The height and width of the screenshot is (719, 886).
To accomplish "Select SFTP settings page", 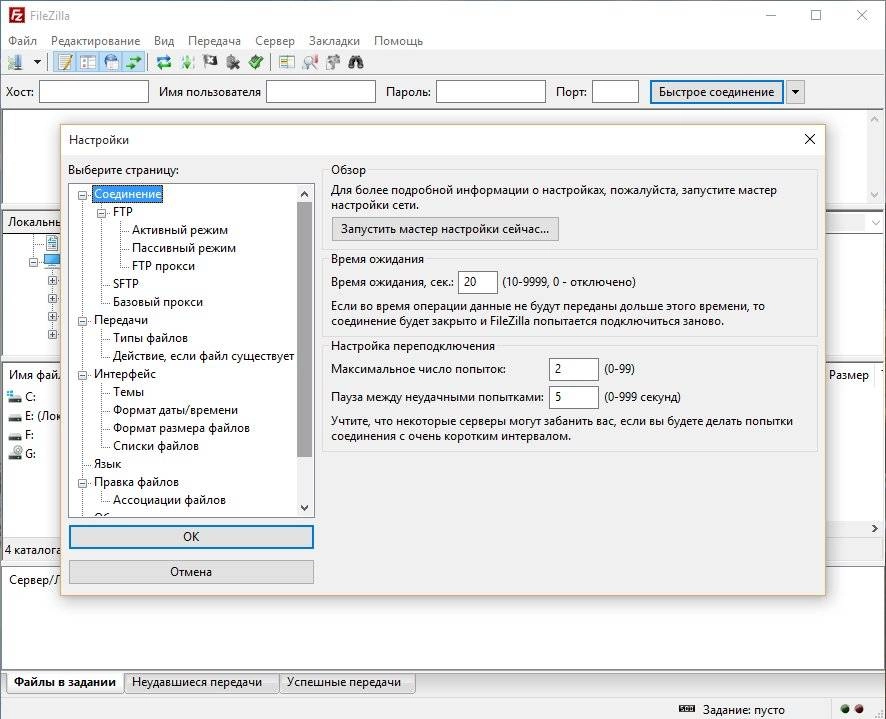I will pos(125,284).
